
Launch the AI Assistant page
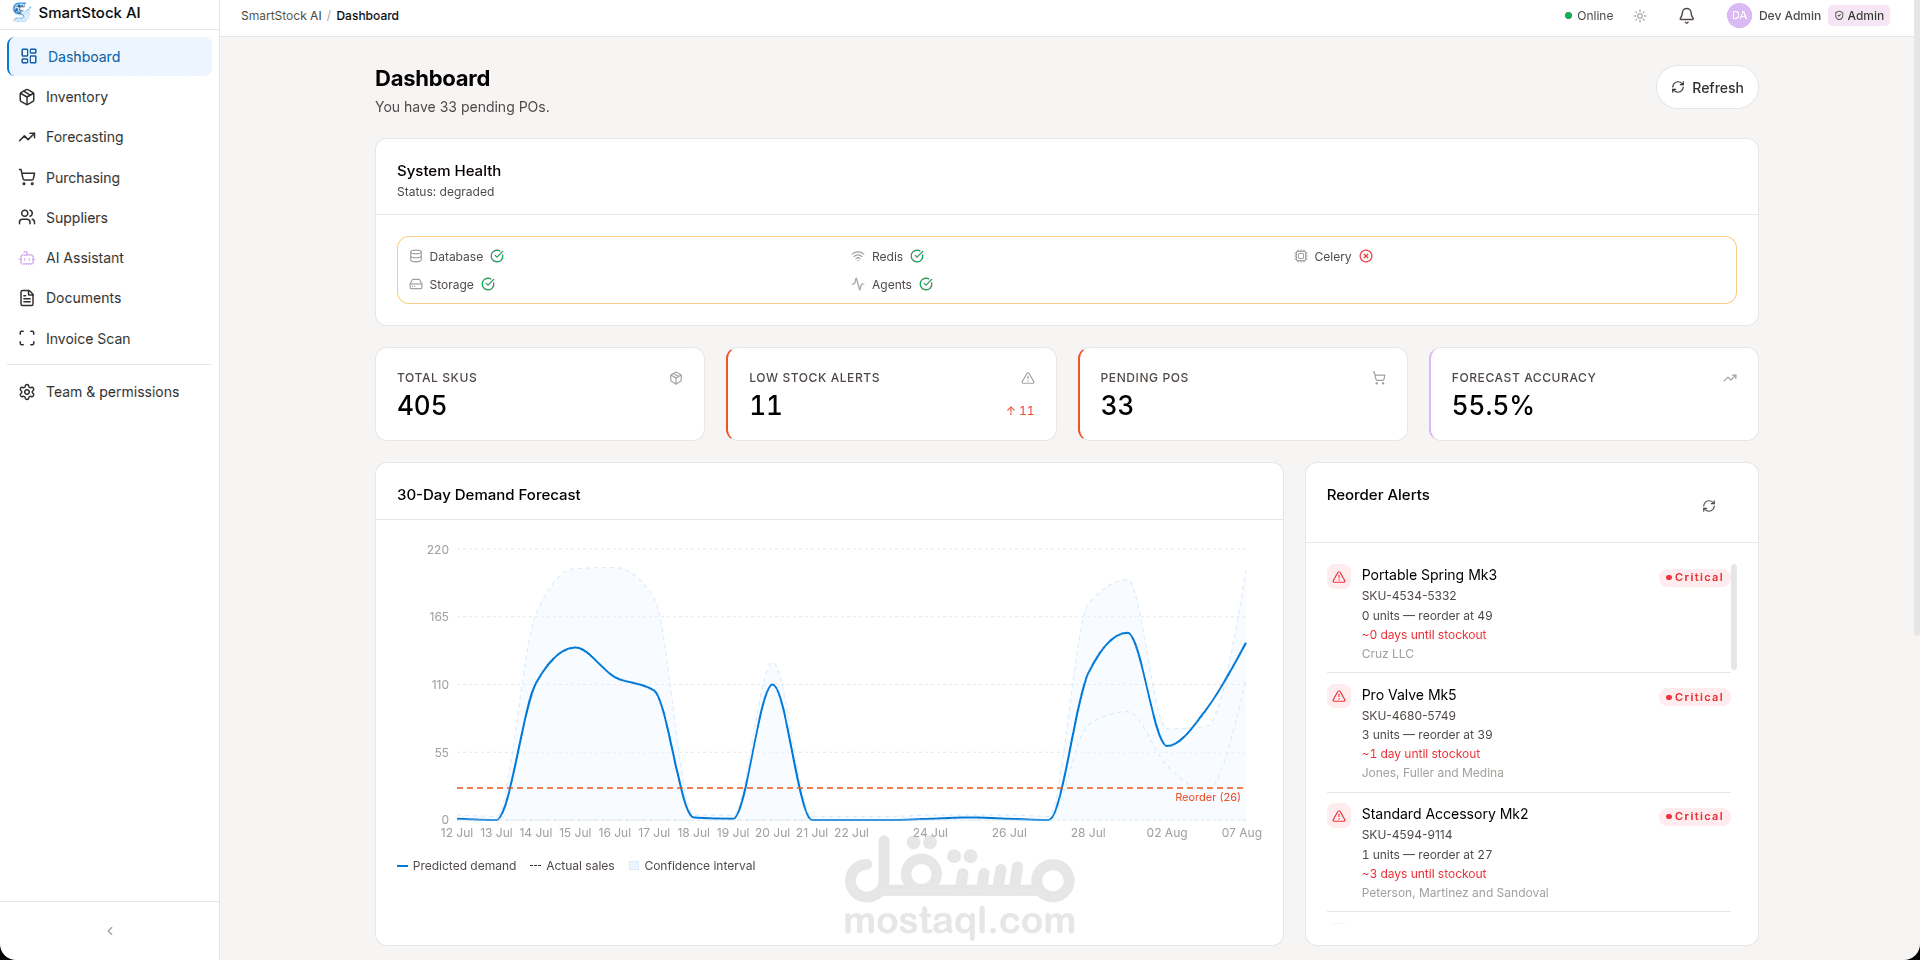[110, 258]
